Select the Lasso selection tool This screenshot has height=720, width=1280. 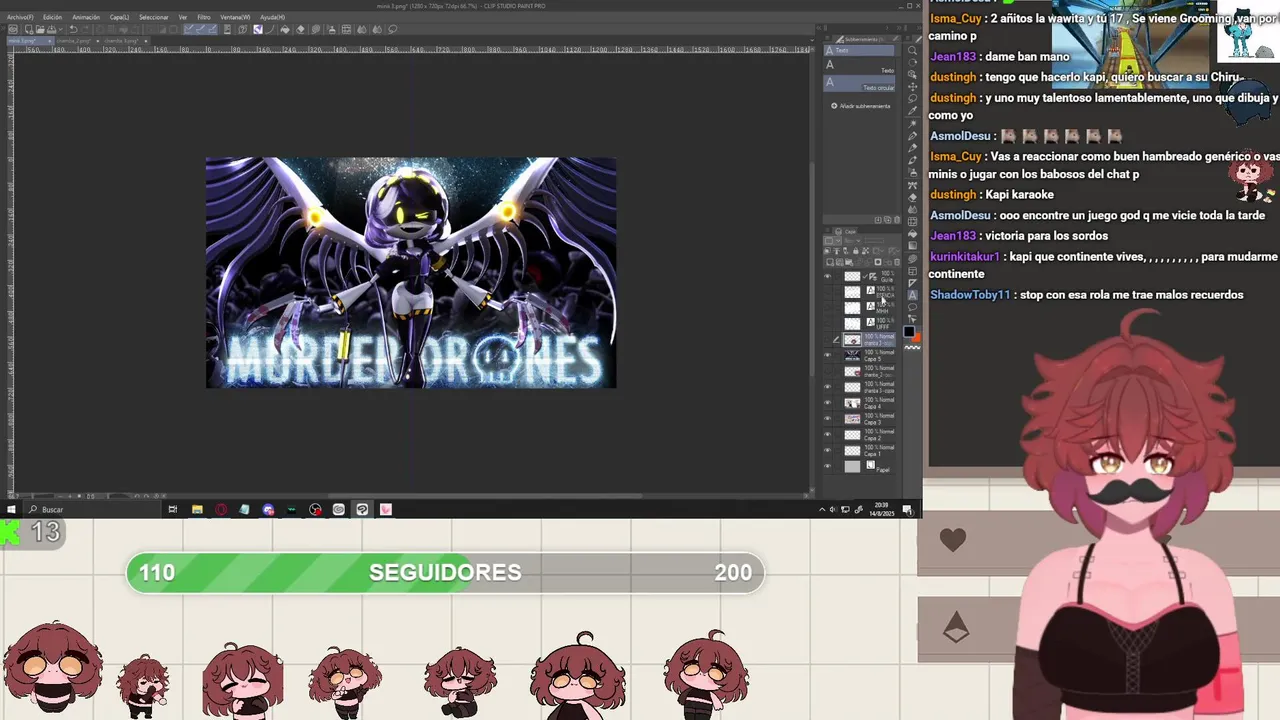coord(912,98)
